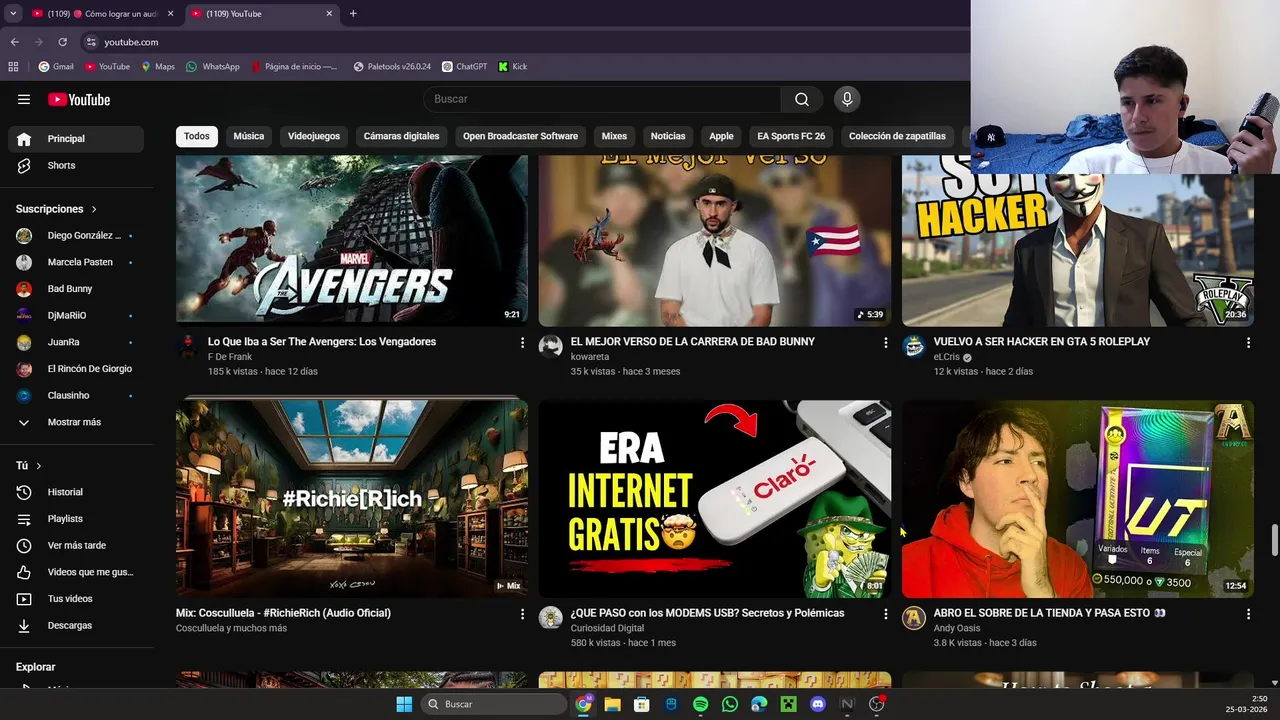This screenshot has height=720, width=1280.
Task: Open three-dot menu for Avengers video
Action: coord(522,342)
